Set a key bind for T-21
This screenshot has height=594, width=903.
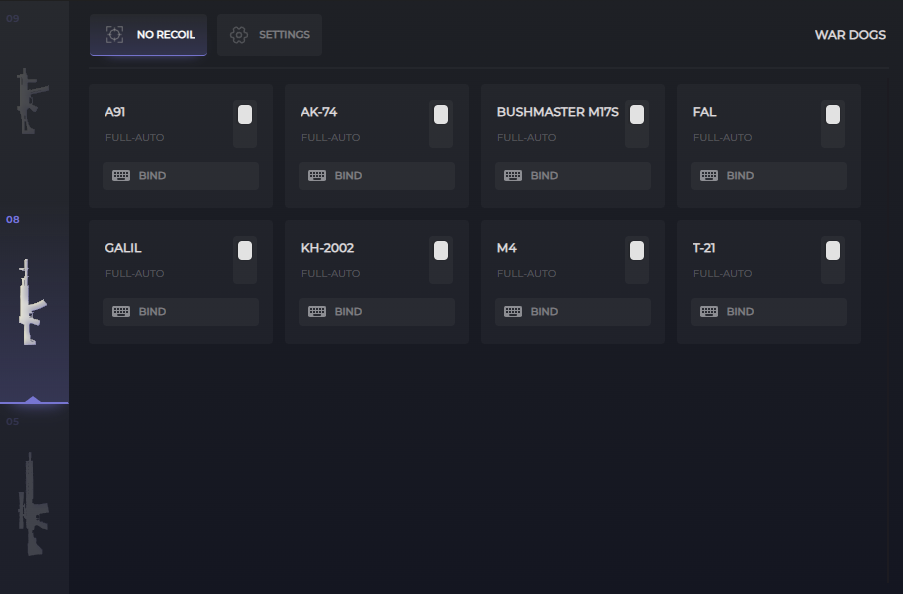tap(769, 312)
